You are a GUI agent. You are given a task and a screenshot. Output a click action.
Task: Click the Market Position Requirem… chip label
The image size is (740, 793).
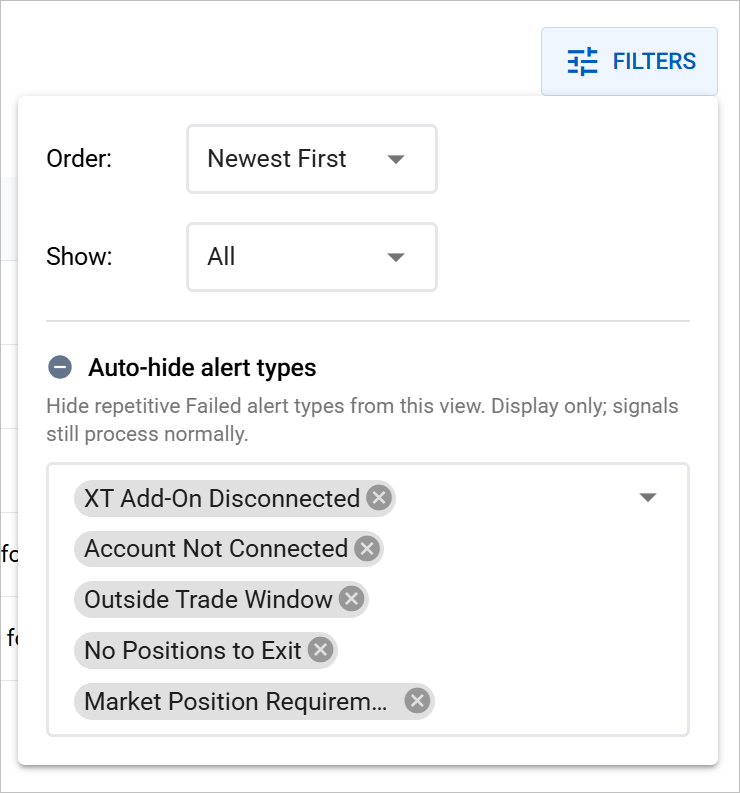click(x=236, y=701)
